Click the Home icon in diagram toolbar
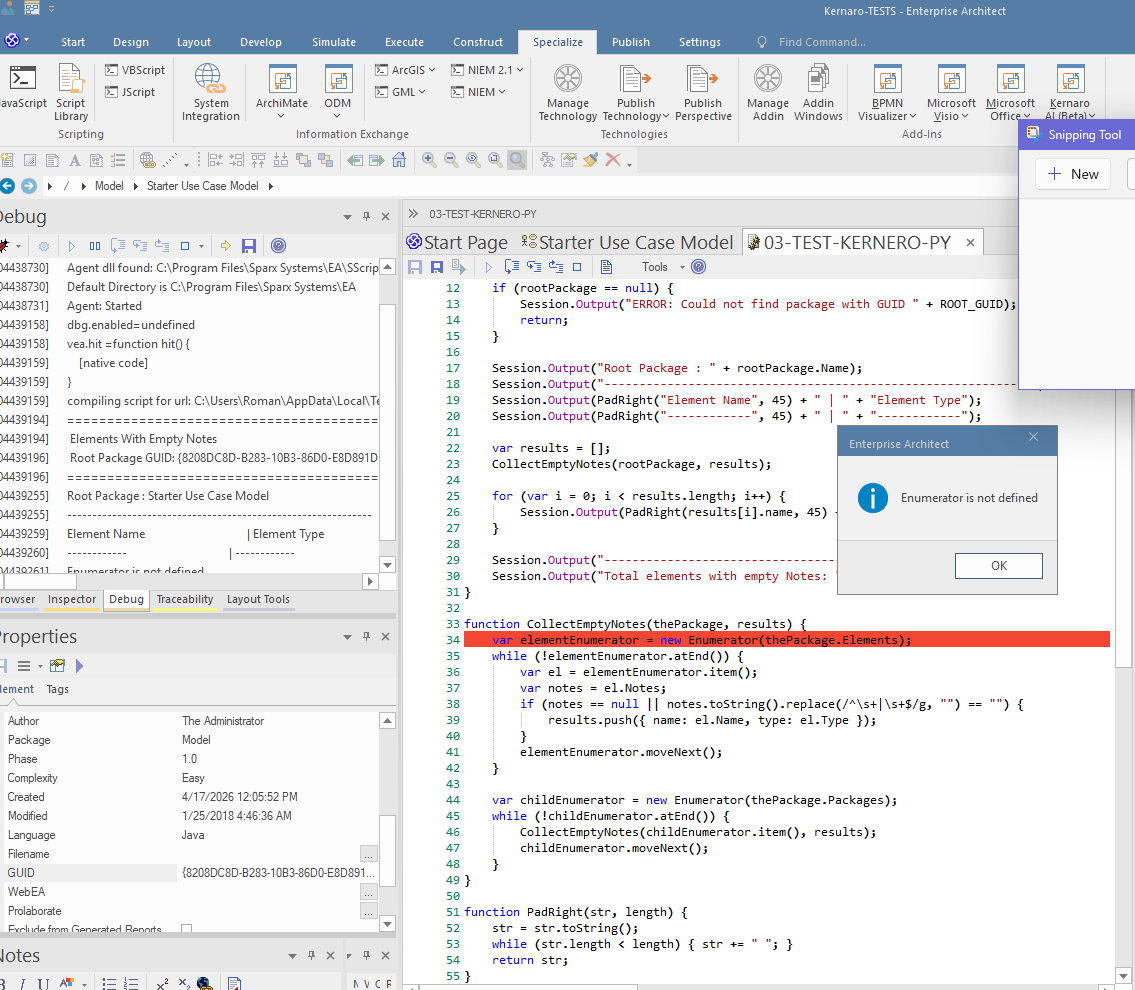Viewport: 1135px width, 990px height. 399,160
